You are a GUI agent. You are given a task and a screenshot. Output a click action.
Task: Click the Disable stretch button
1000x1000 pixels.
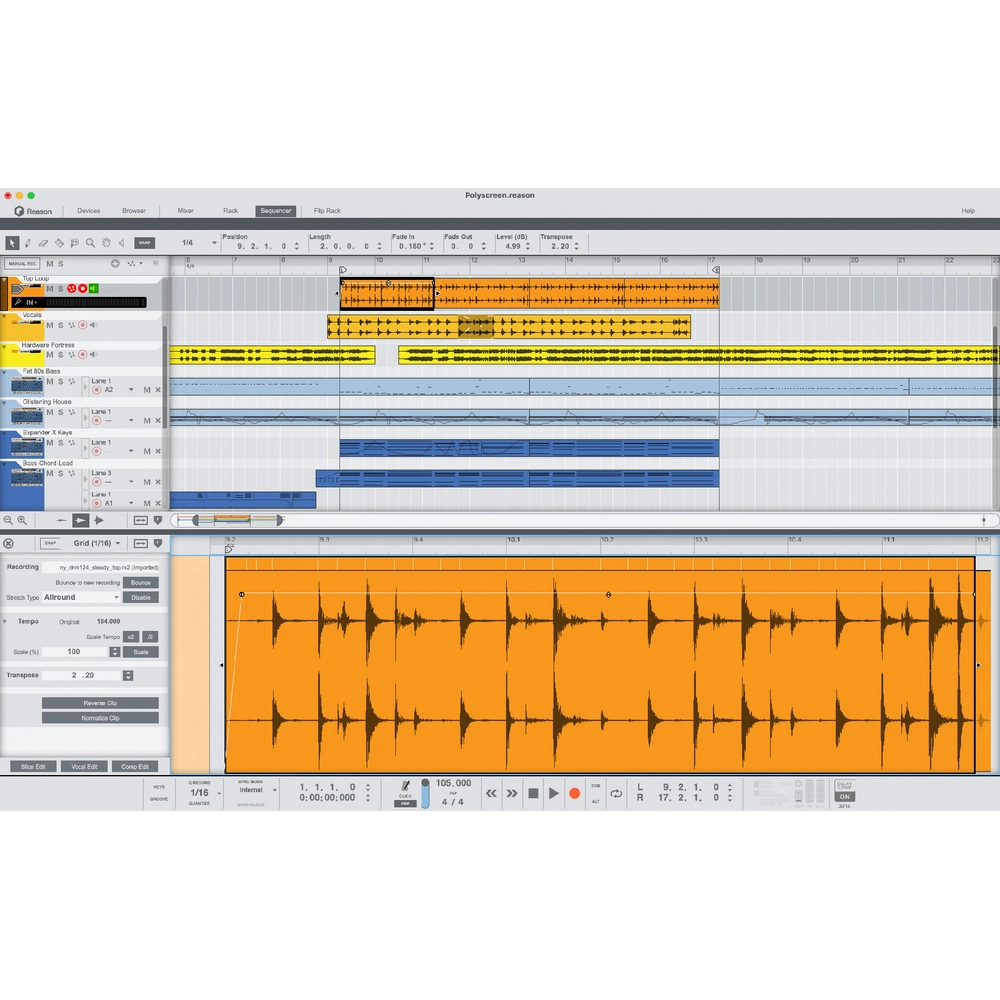(141, 598)
